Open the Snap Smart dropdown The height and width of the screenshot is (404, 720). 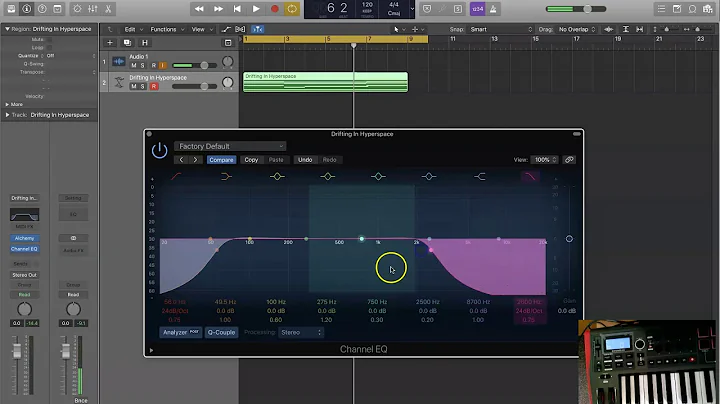(x=501, y=29)
